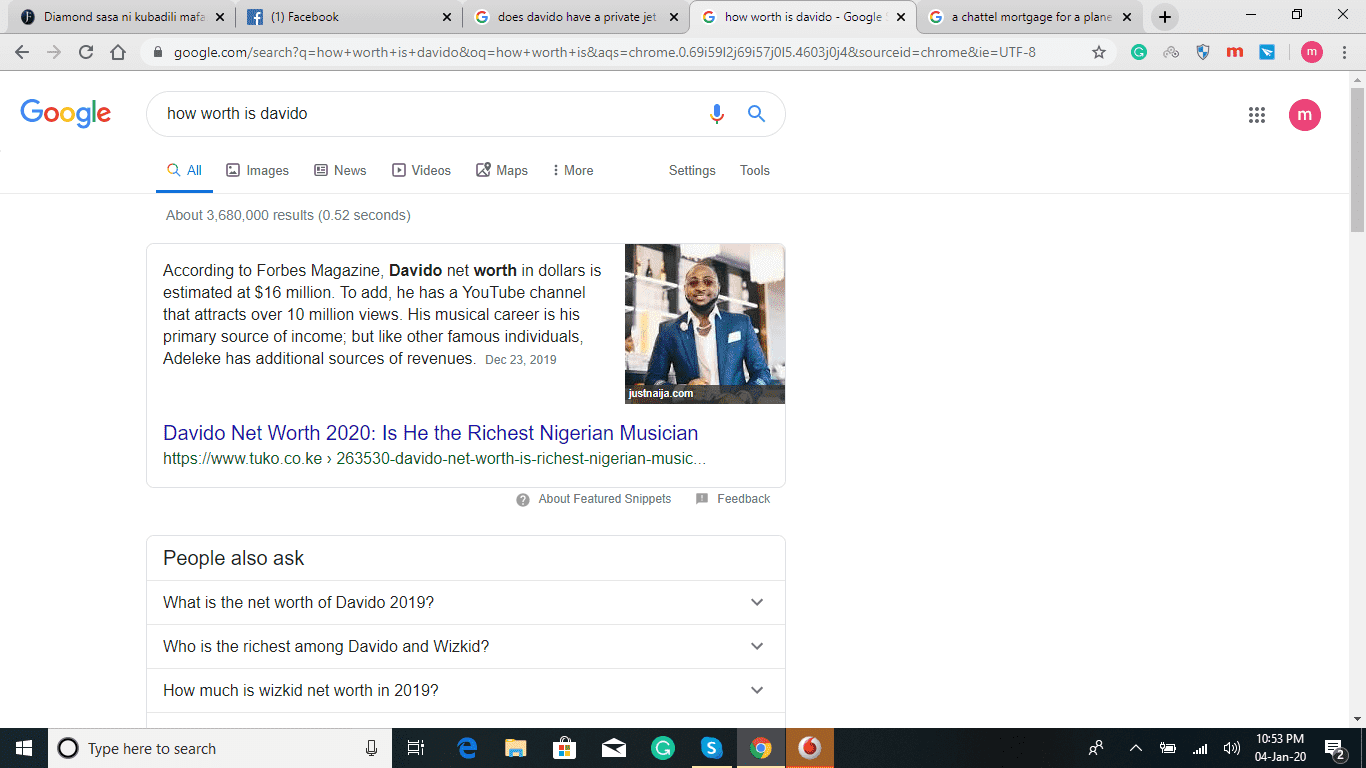Screen dimensions: 1366x768
Task: Open Skype from the taskbar
Action: pyautogui.click(x=711, y=748)
